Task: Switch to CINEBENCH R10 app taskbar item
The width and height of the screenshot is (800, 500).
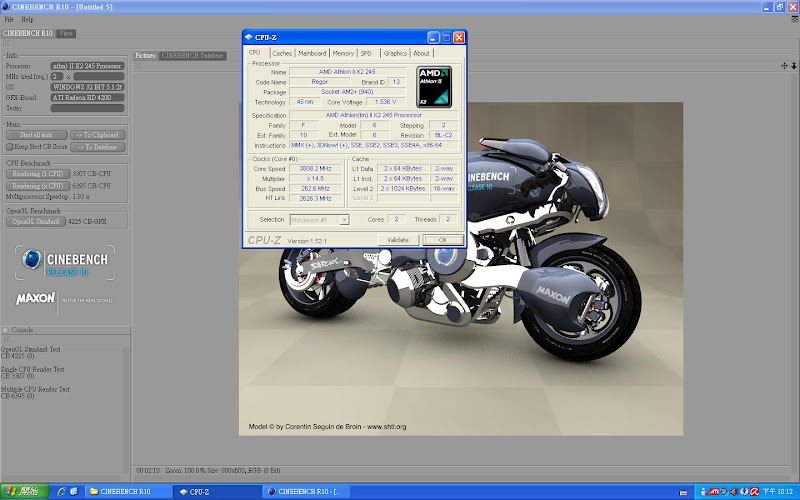Action: 308,491
